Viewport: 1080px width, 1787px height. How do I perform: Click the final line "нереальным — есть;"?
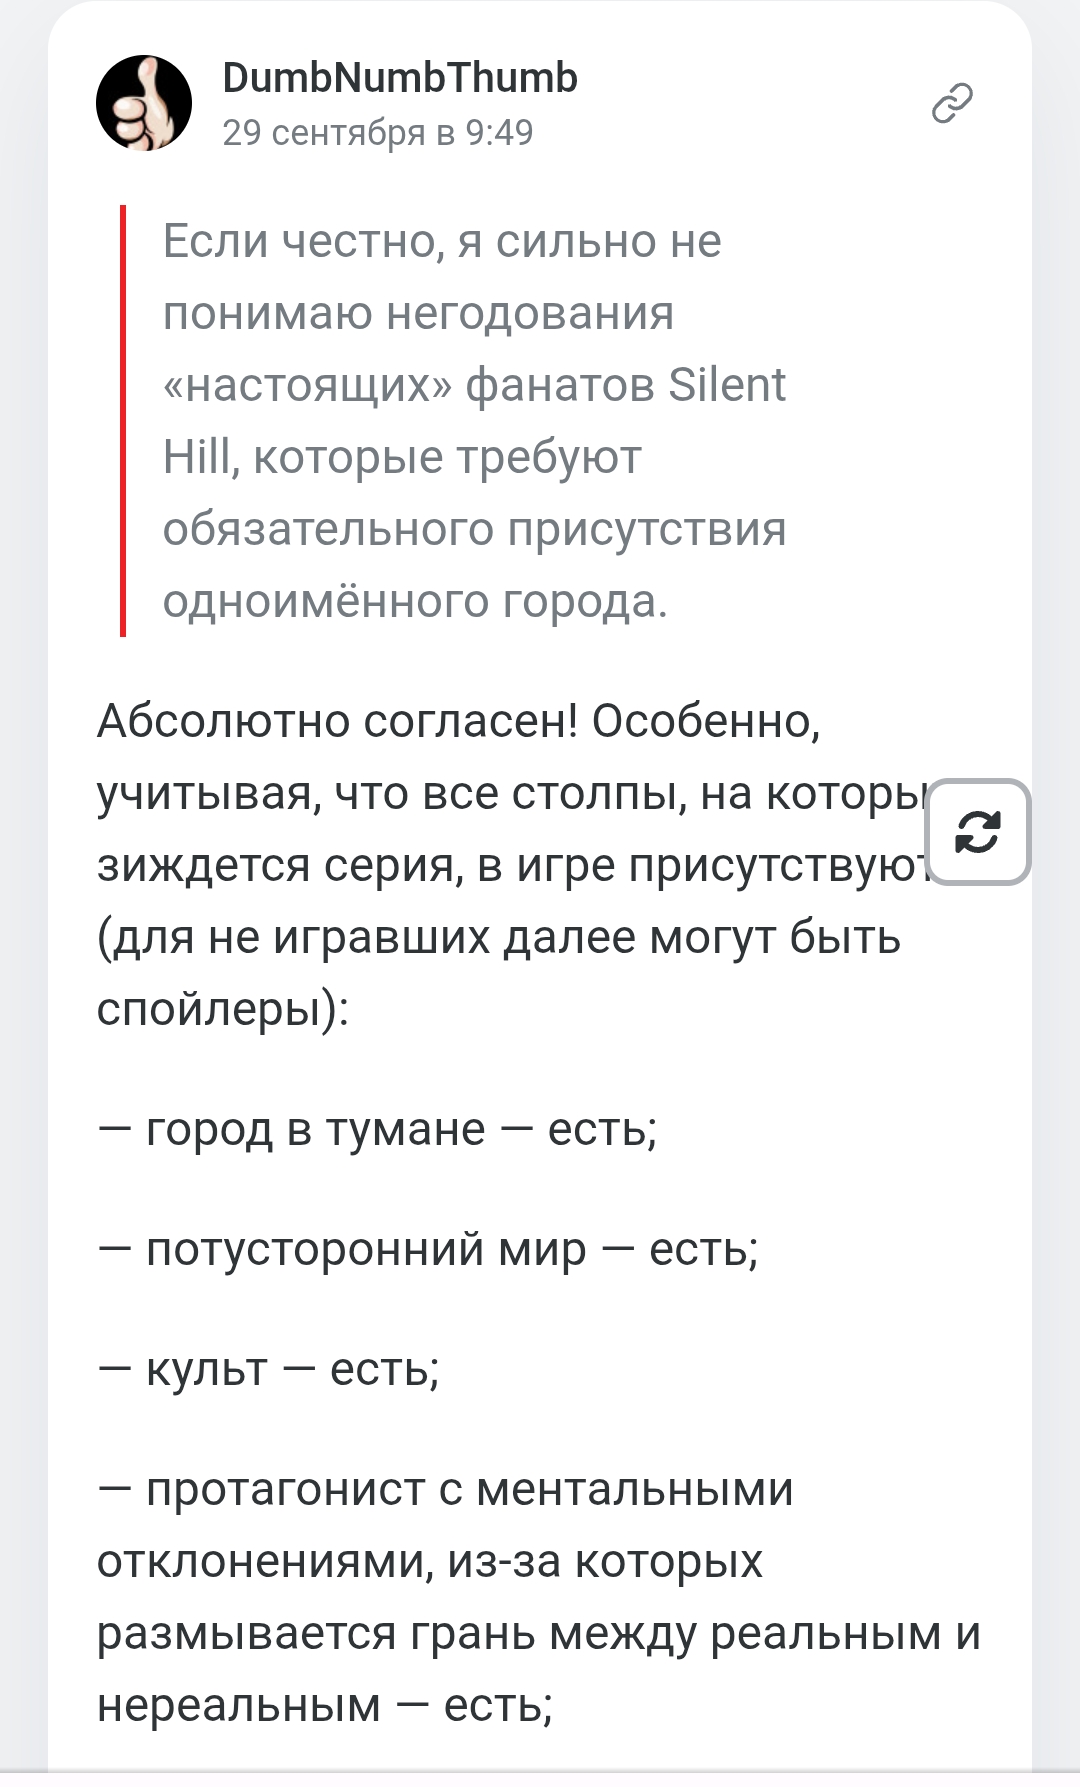click(324, 1705)
